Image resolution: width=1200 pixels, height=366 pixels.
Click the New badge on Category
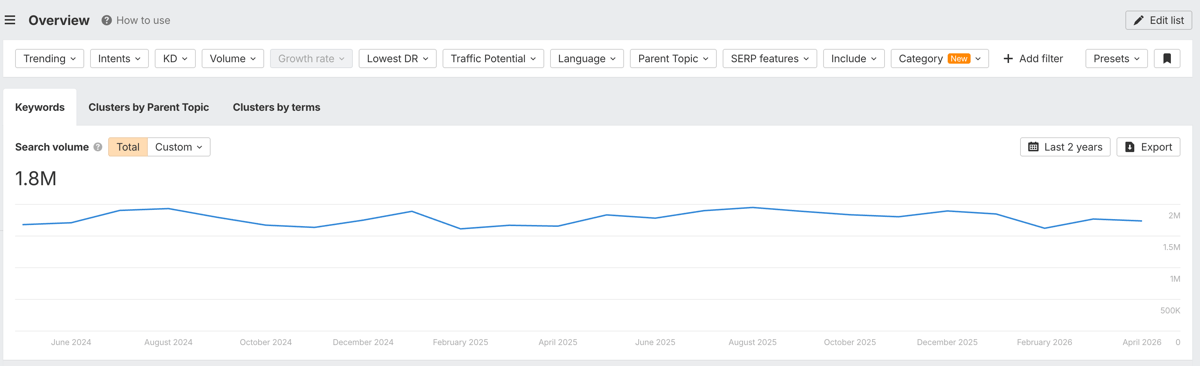click(x=959, y=59)
